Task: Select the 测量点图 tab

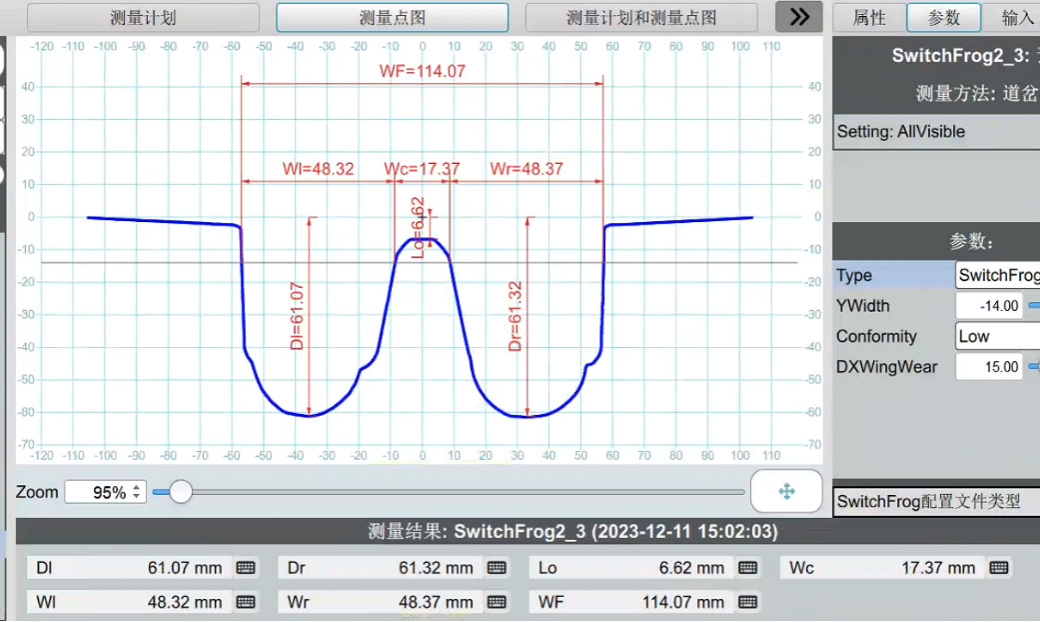Action: coord(392,18)
